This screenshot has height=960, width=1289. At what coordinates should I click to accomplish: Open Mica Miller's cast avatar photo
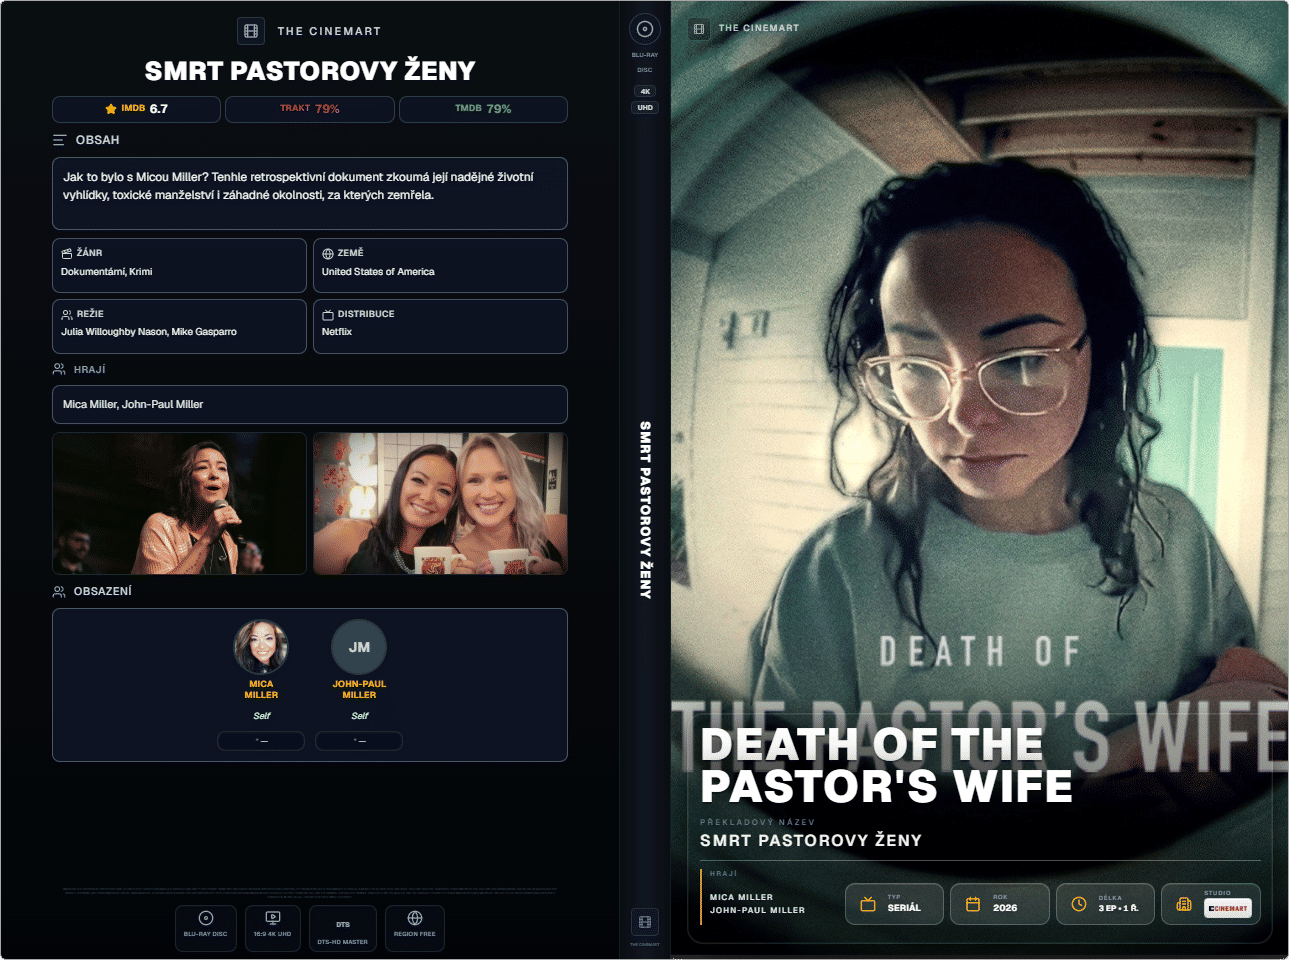[x=261, y=647]
